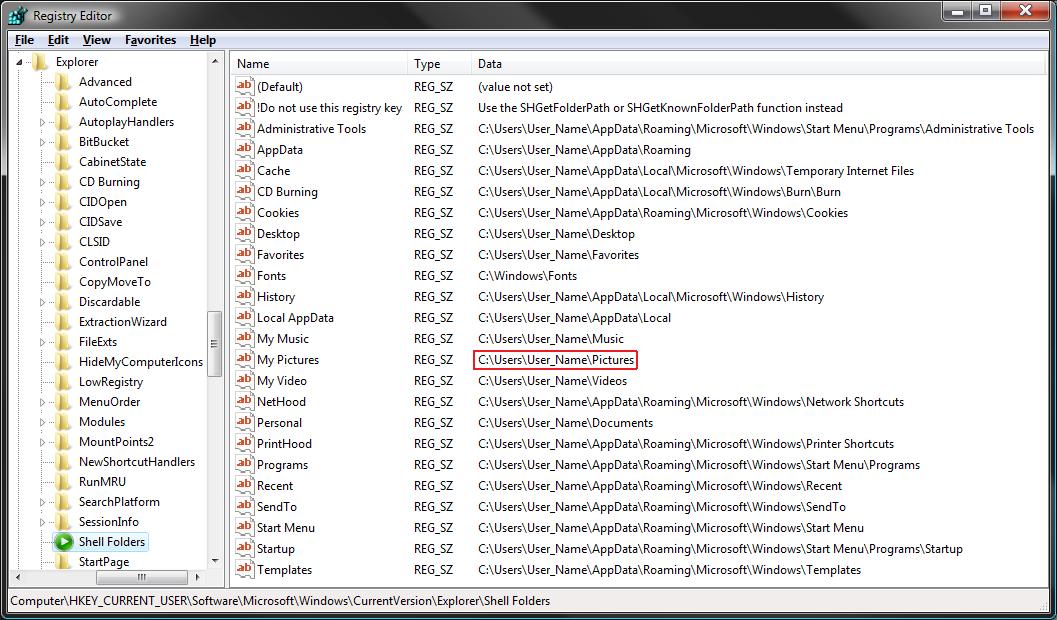Expand the Discardable key
Image resolution: width=1057 pixels, height=620 pixels.
42,302
